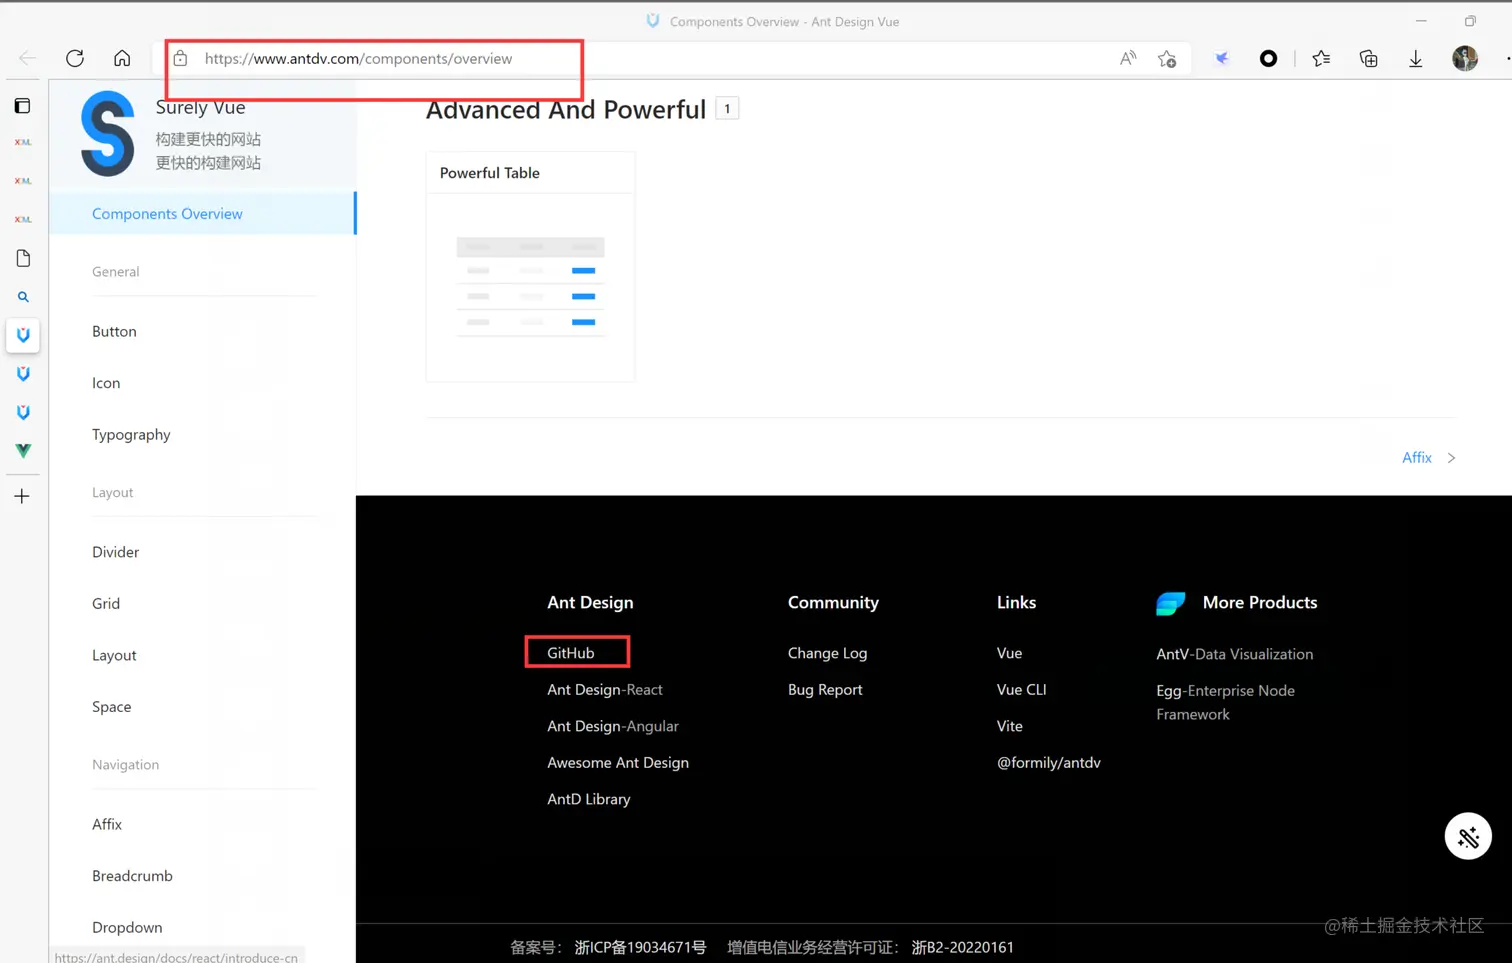Click the black circle extension icon
This screenshot has height=963, width=1512.
click(x=1268, y=58)
